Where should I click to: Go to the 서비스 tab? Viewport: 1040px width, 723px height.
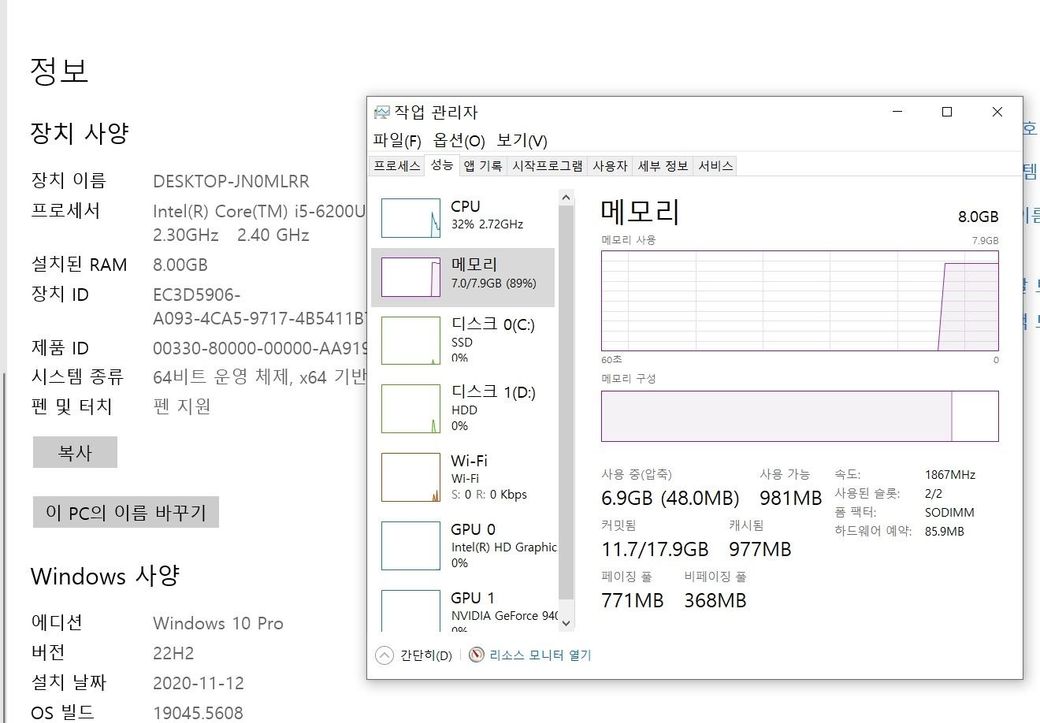point(715,166)
